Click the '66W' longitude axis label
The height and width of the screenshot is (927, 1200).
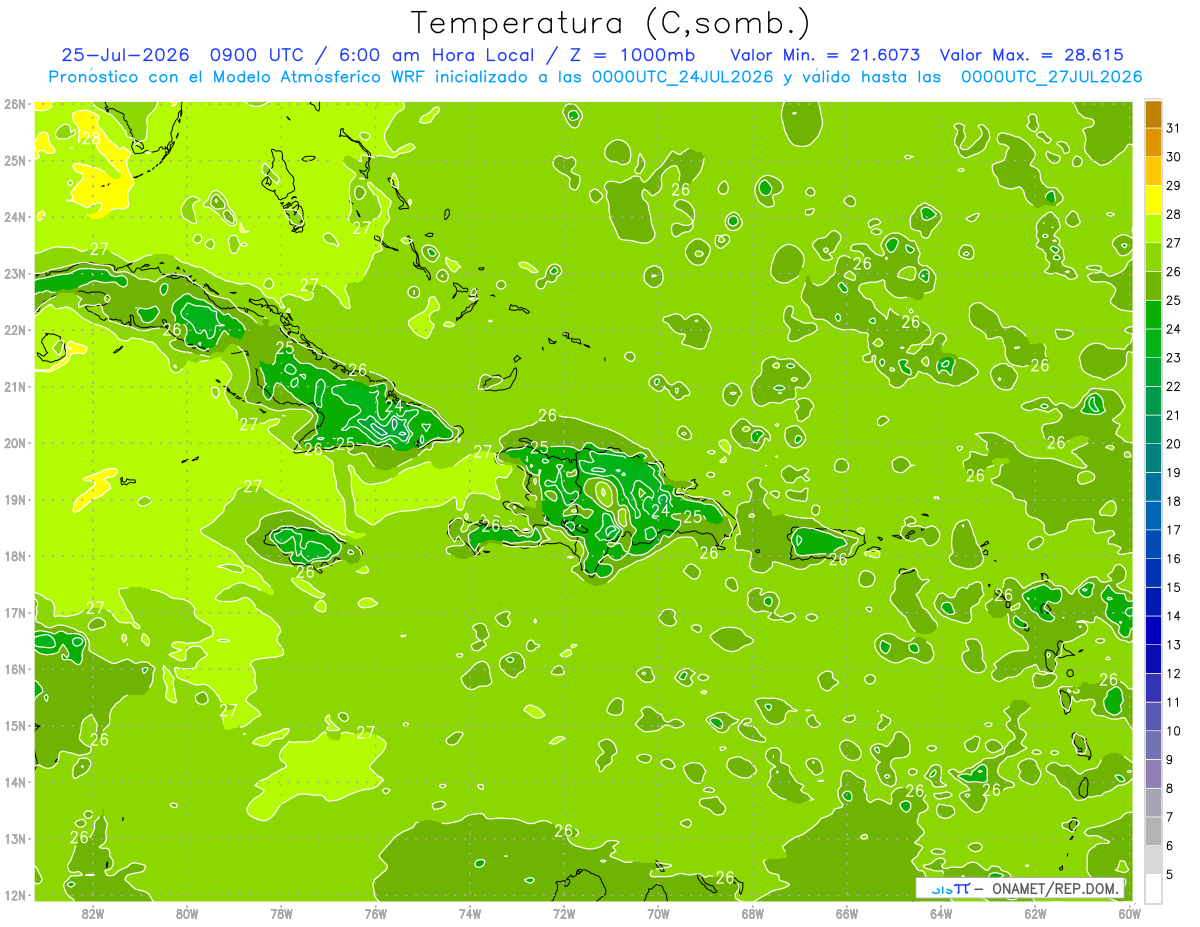[x=847, y=912]
